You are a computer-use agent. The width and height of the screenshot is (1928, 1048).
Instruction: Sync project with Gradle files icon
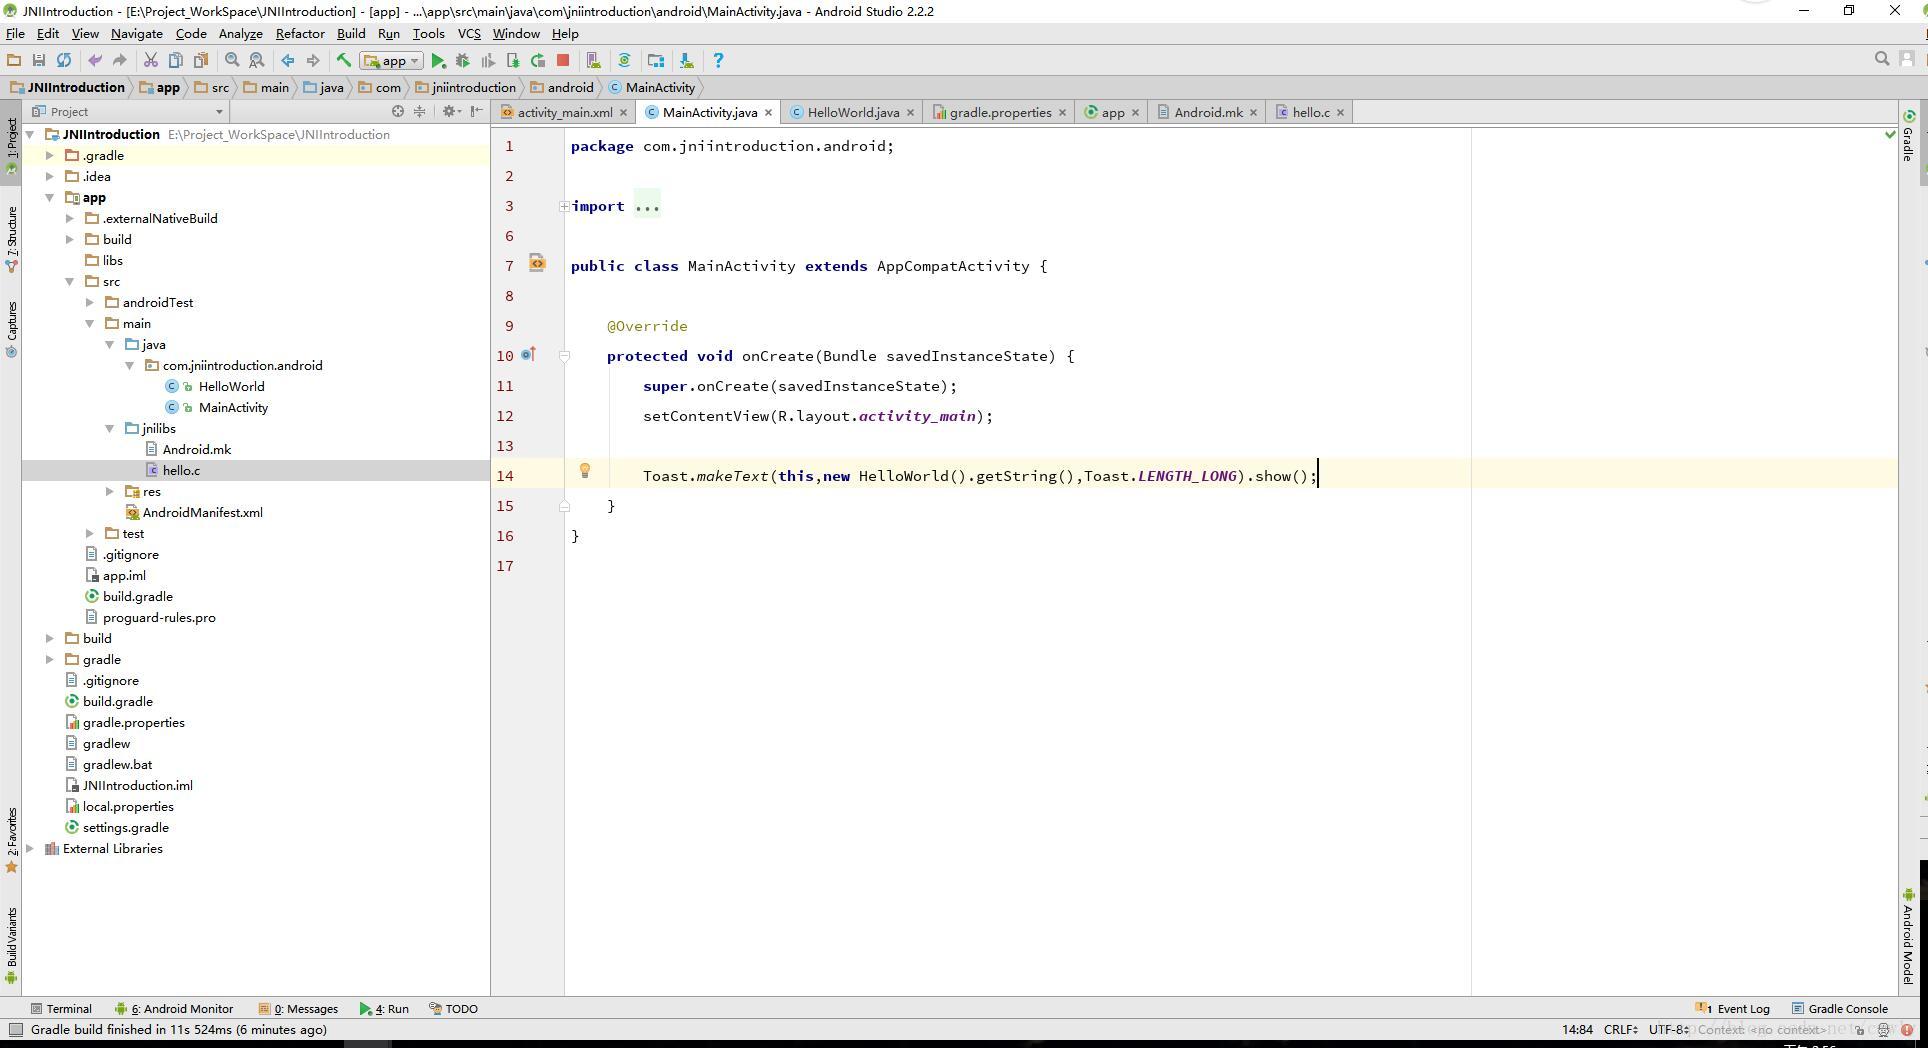625,61
